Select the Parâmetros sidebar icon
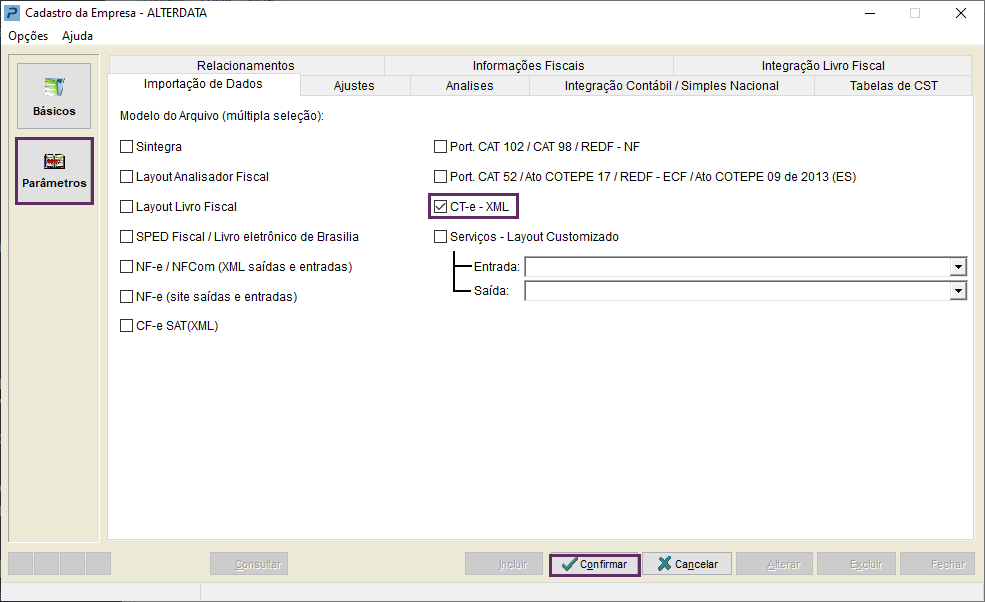This screenshot has height=602, width=985. pyautogui.click(x=54, y=171)
